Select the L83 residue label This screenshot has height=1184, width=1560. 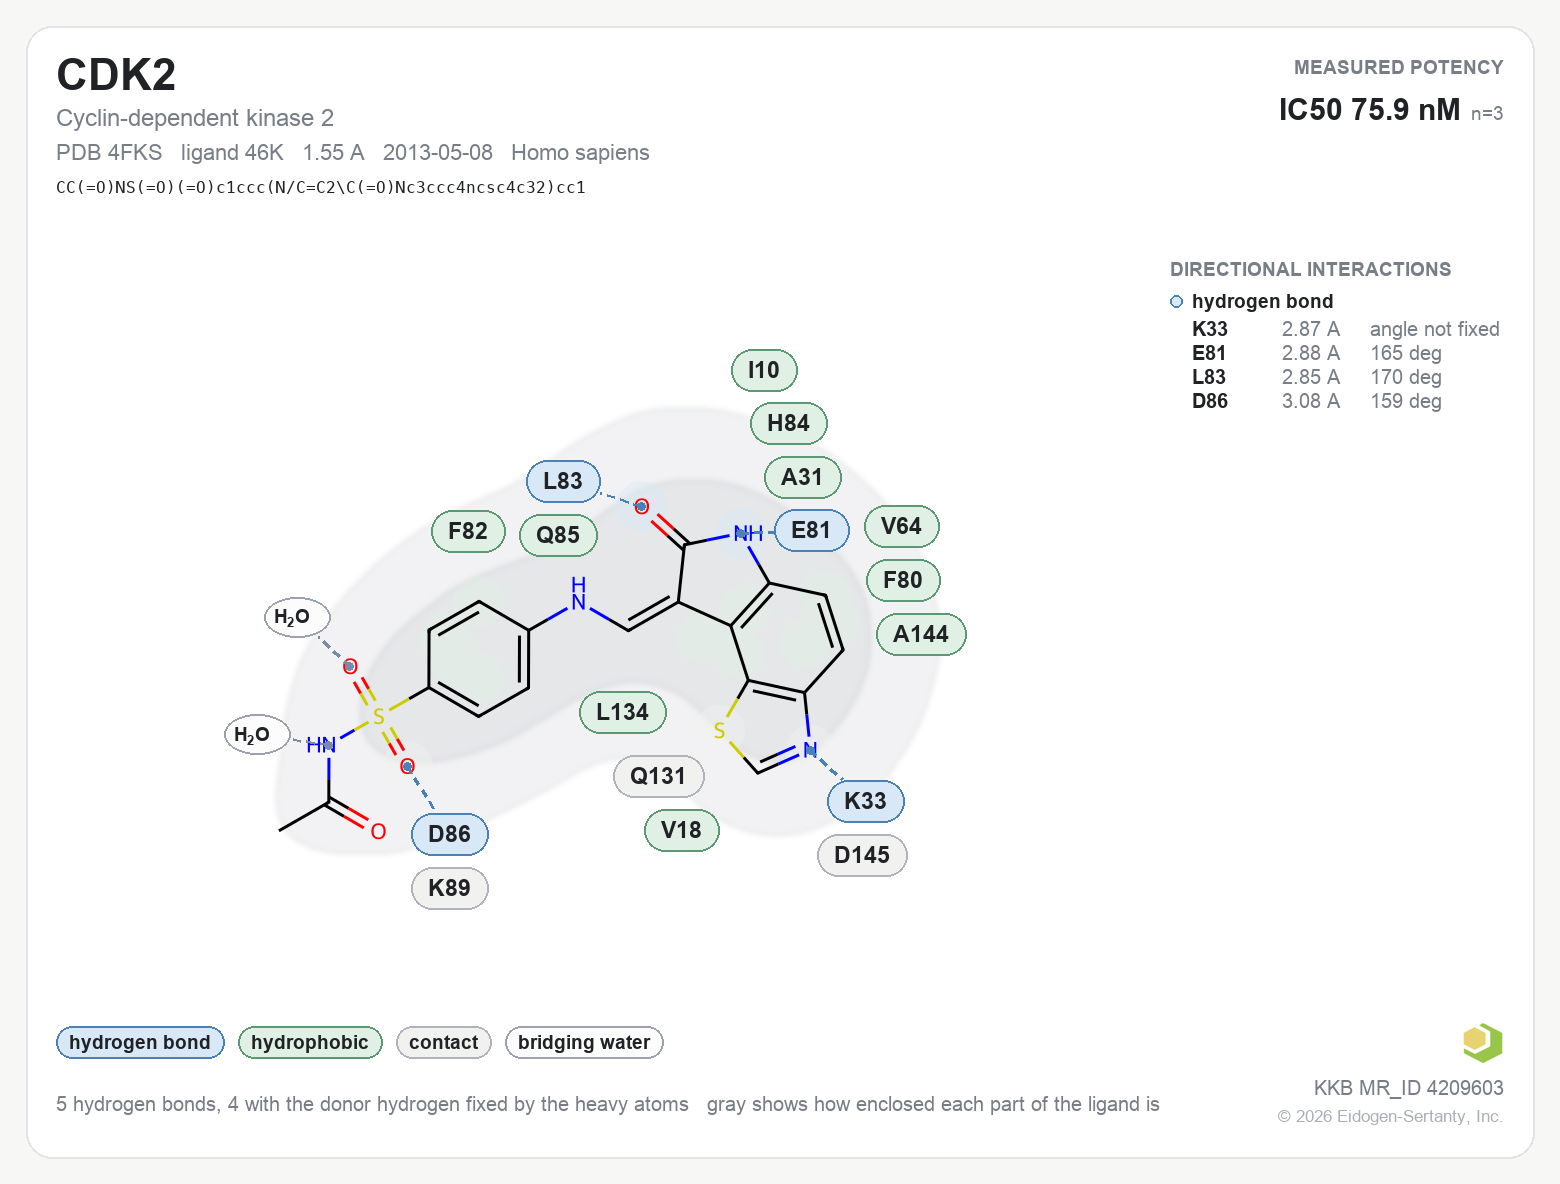[x=563, y=481]
